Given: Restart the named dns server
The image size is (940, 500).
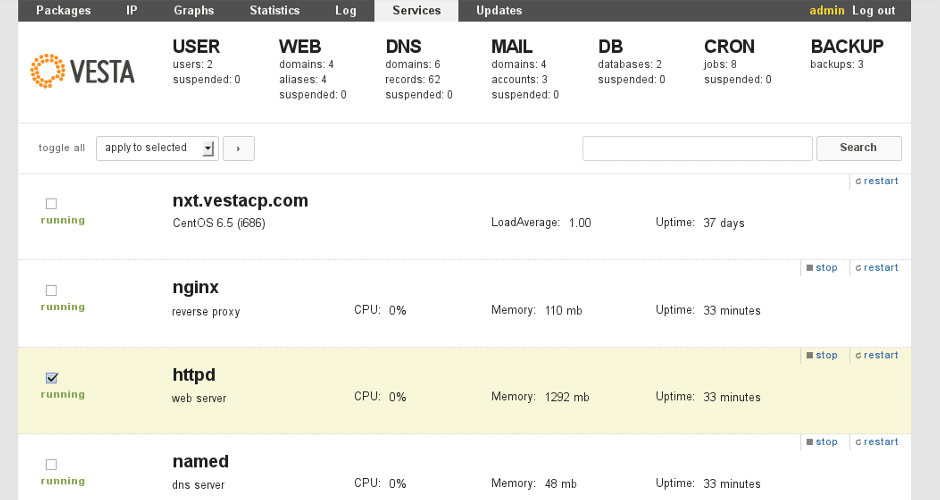Looking at the screenshot, I should click(x=876, y=442).
